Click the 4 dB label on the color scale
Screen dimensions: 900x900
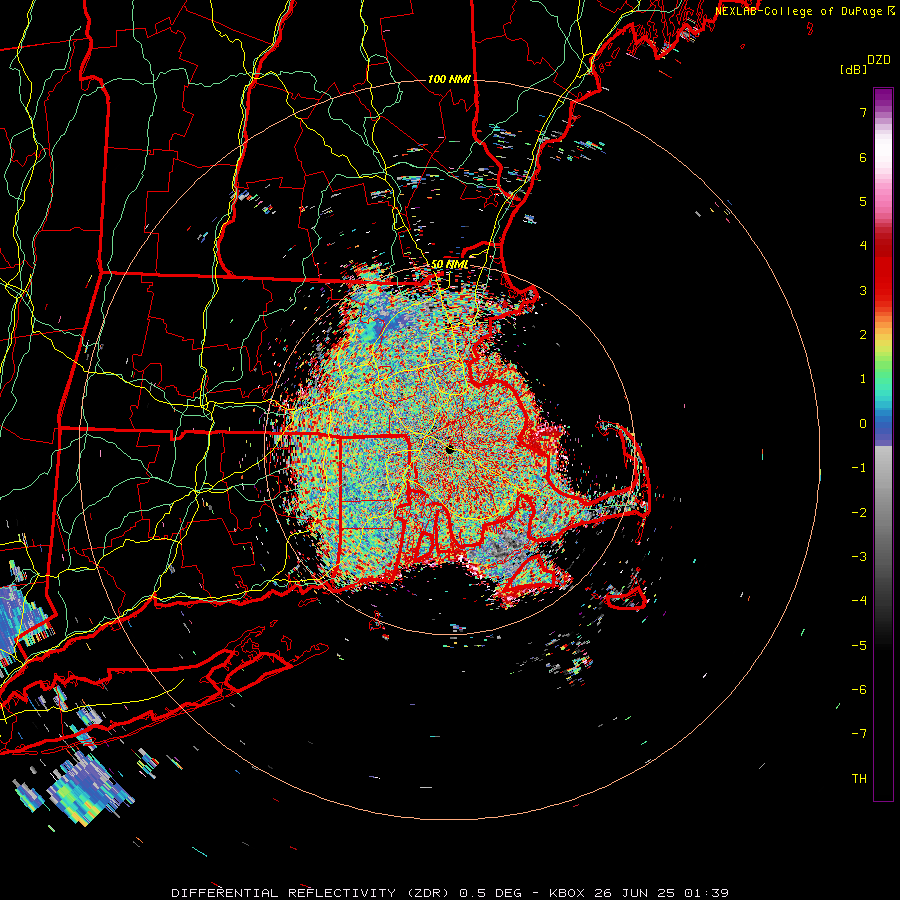pyautogui.click(x=863, y=246)
